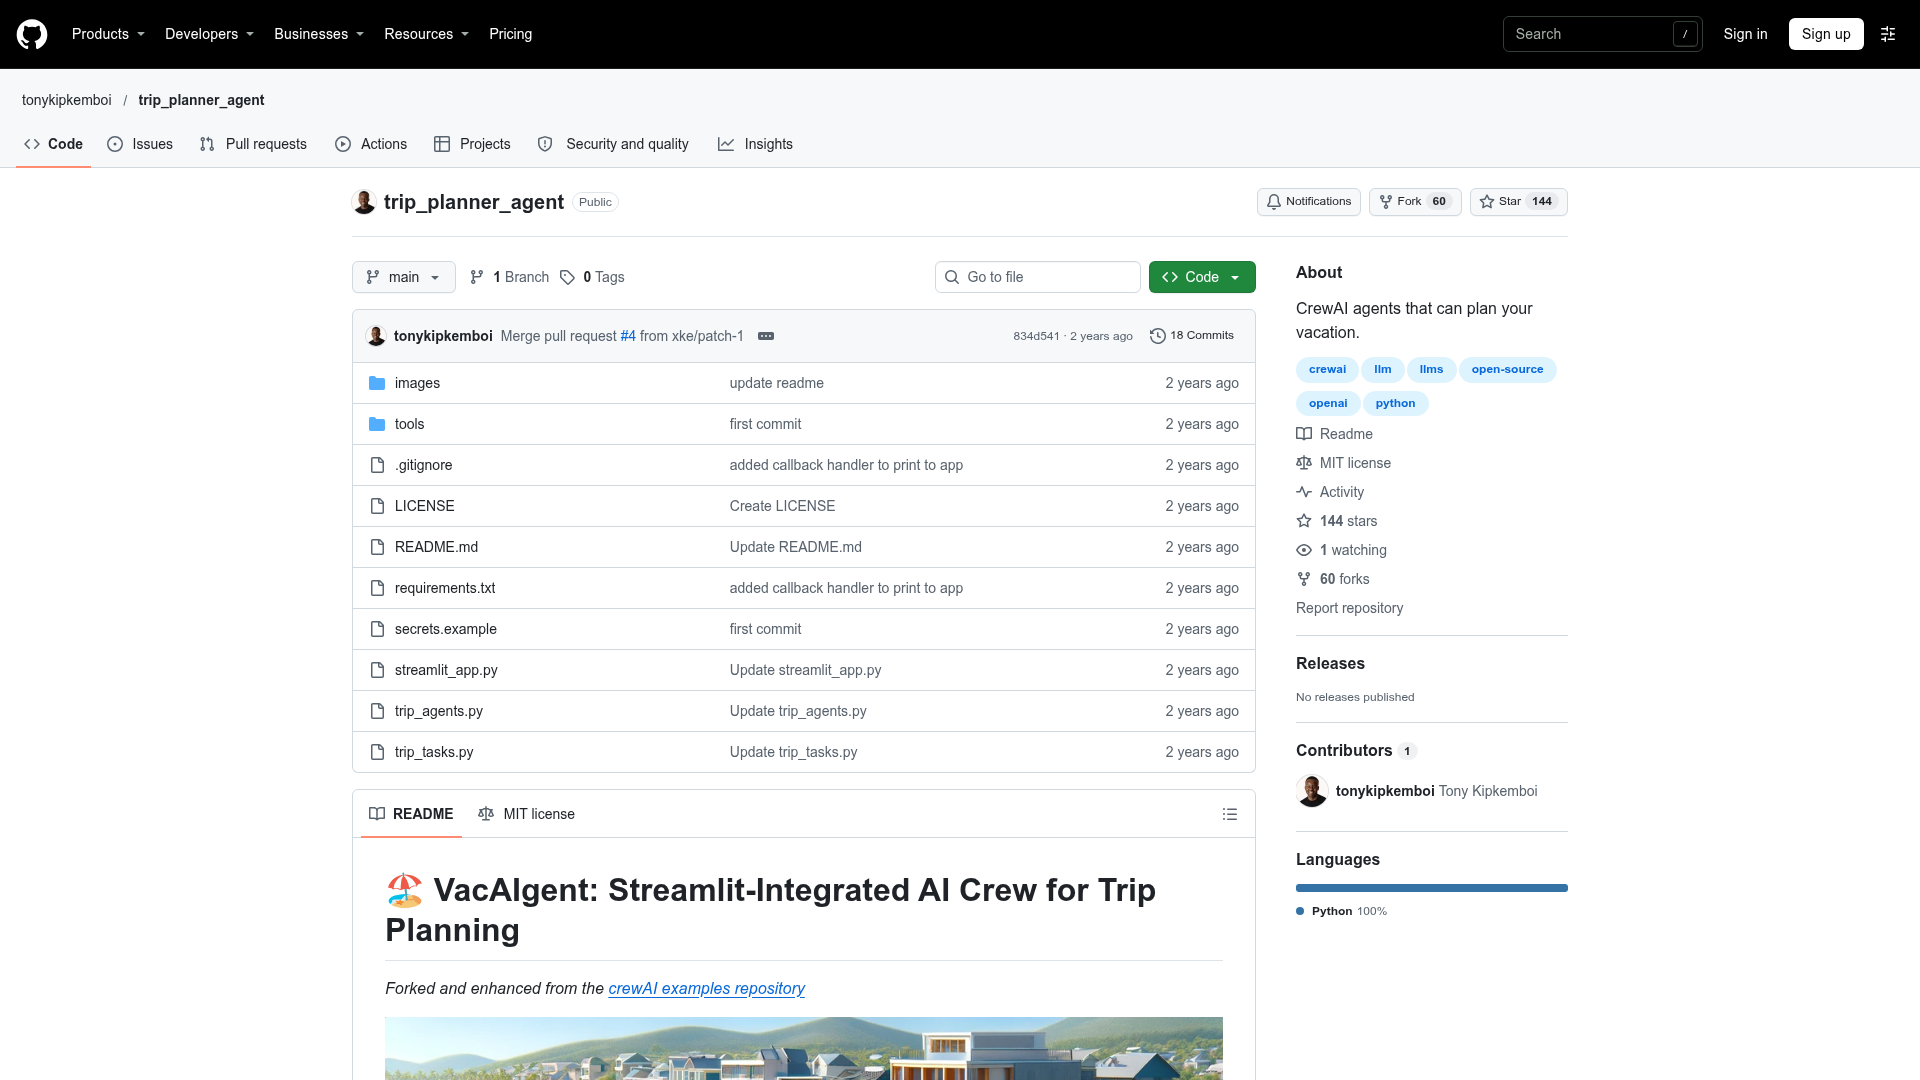Expand the Businesses menu
Screen dimensions: 1920x1080
coord(319,34)
